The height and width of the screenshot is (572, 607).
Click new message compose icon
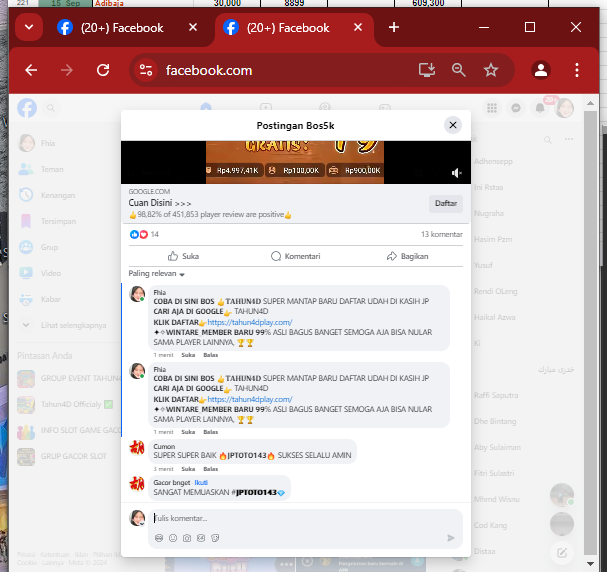coord(562,553)
